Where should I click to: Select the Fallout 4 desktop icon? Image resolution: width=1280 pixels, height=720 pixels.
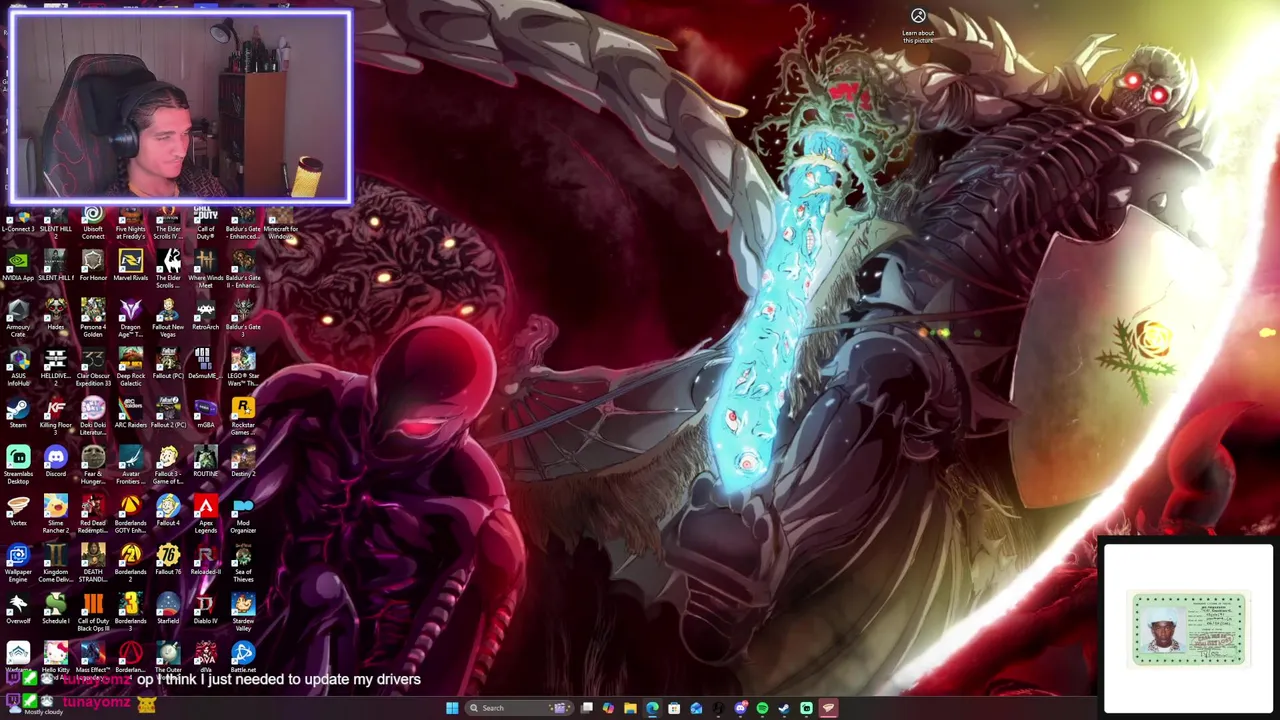coord(168,512)
